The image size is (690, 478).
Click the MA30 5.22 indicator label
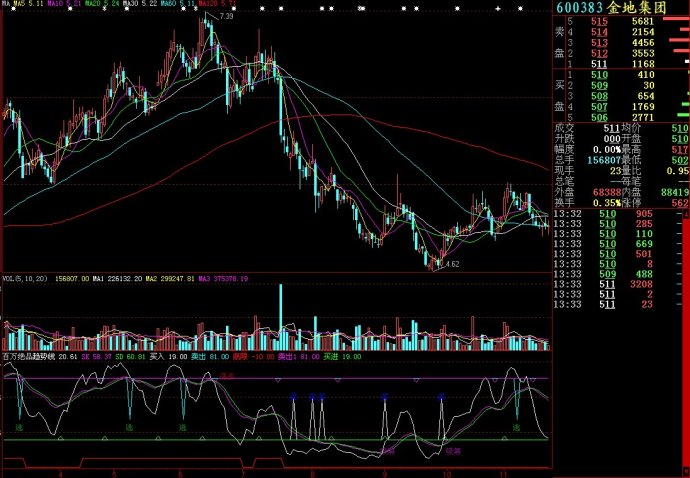[x=139, y=4]
